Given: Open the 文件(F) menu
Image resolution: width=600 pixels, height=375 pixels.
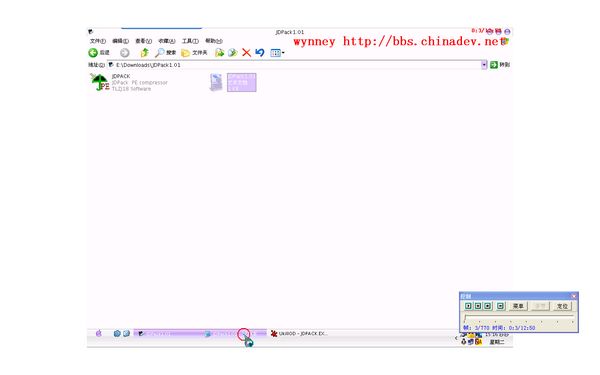Looking at the screenshot, I should (98, 41).
